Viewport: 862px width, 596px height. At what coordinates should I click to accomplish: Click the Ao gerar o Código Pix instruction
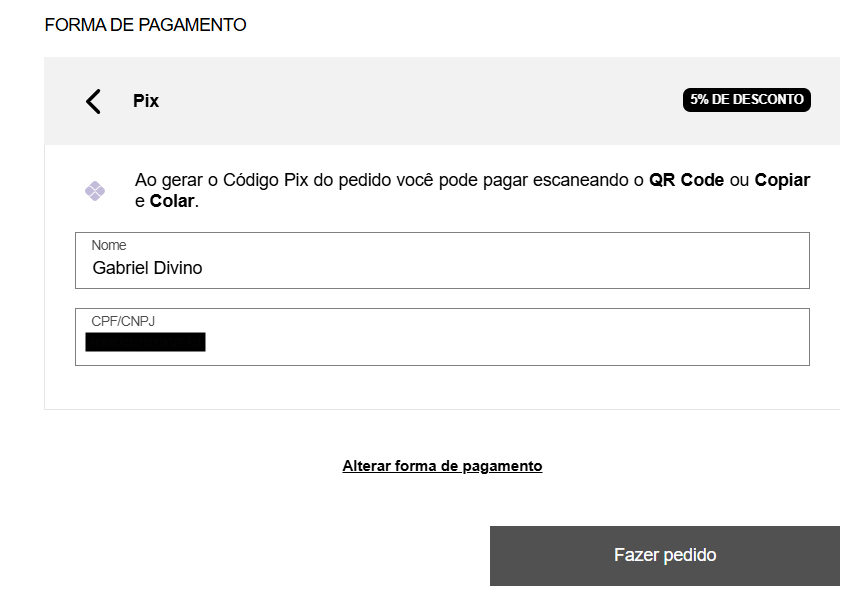point(472,190)
